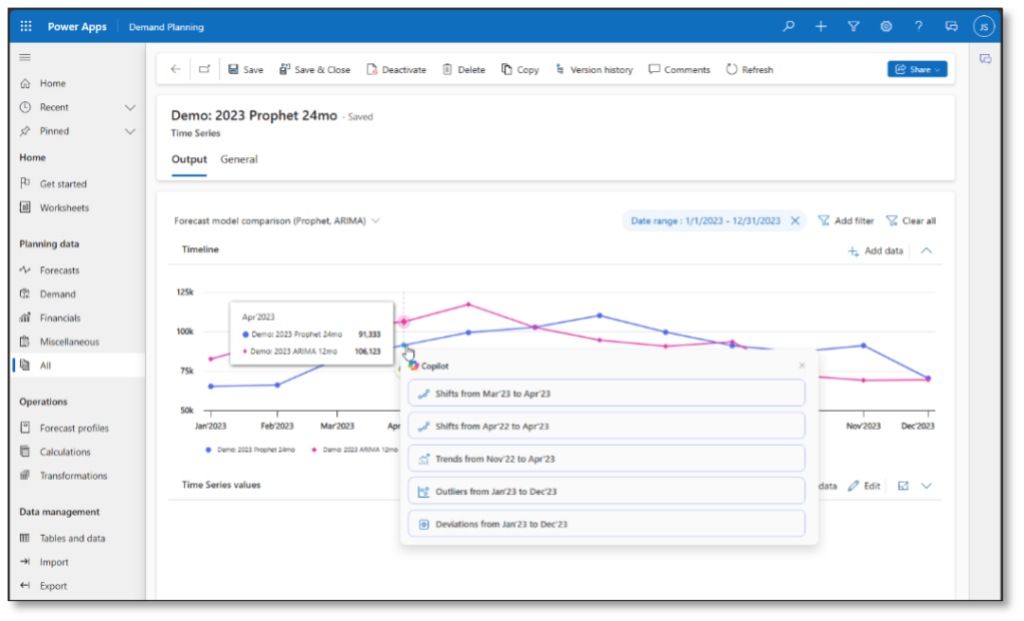Open the Power Apps app launcher grid
1024x621 pixels.
tap(26, 26)
